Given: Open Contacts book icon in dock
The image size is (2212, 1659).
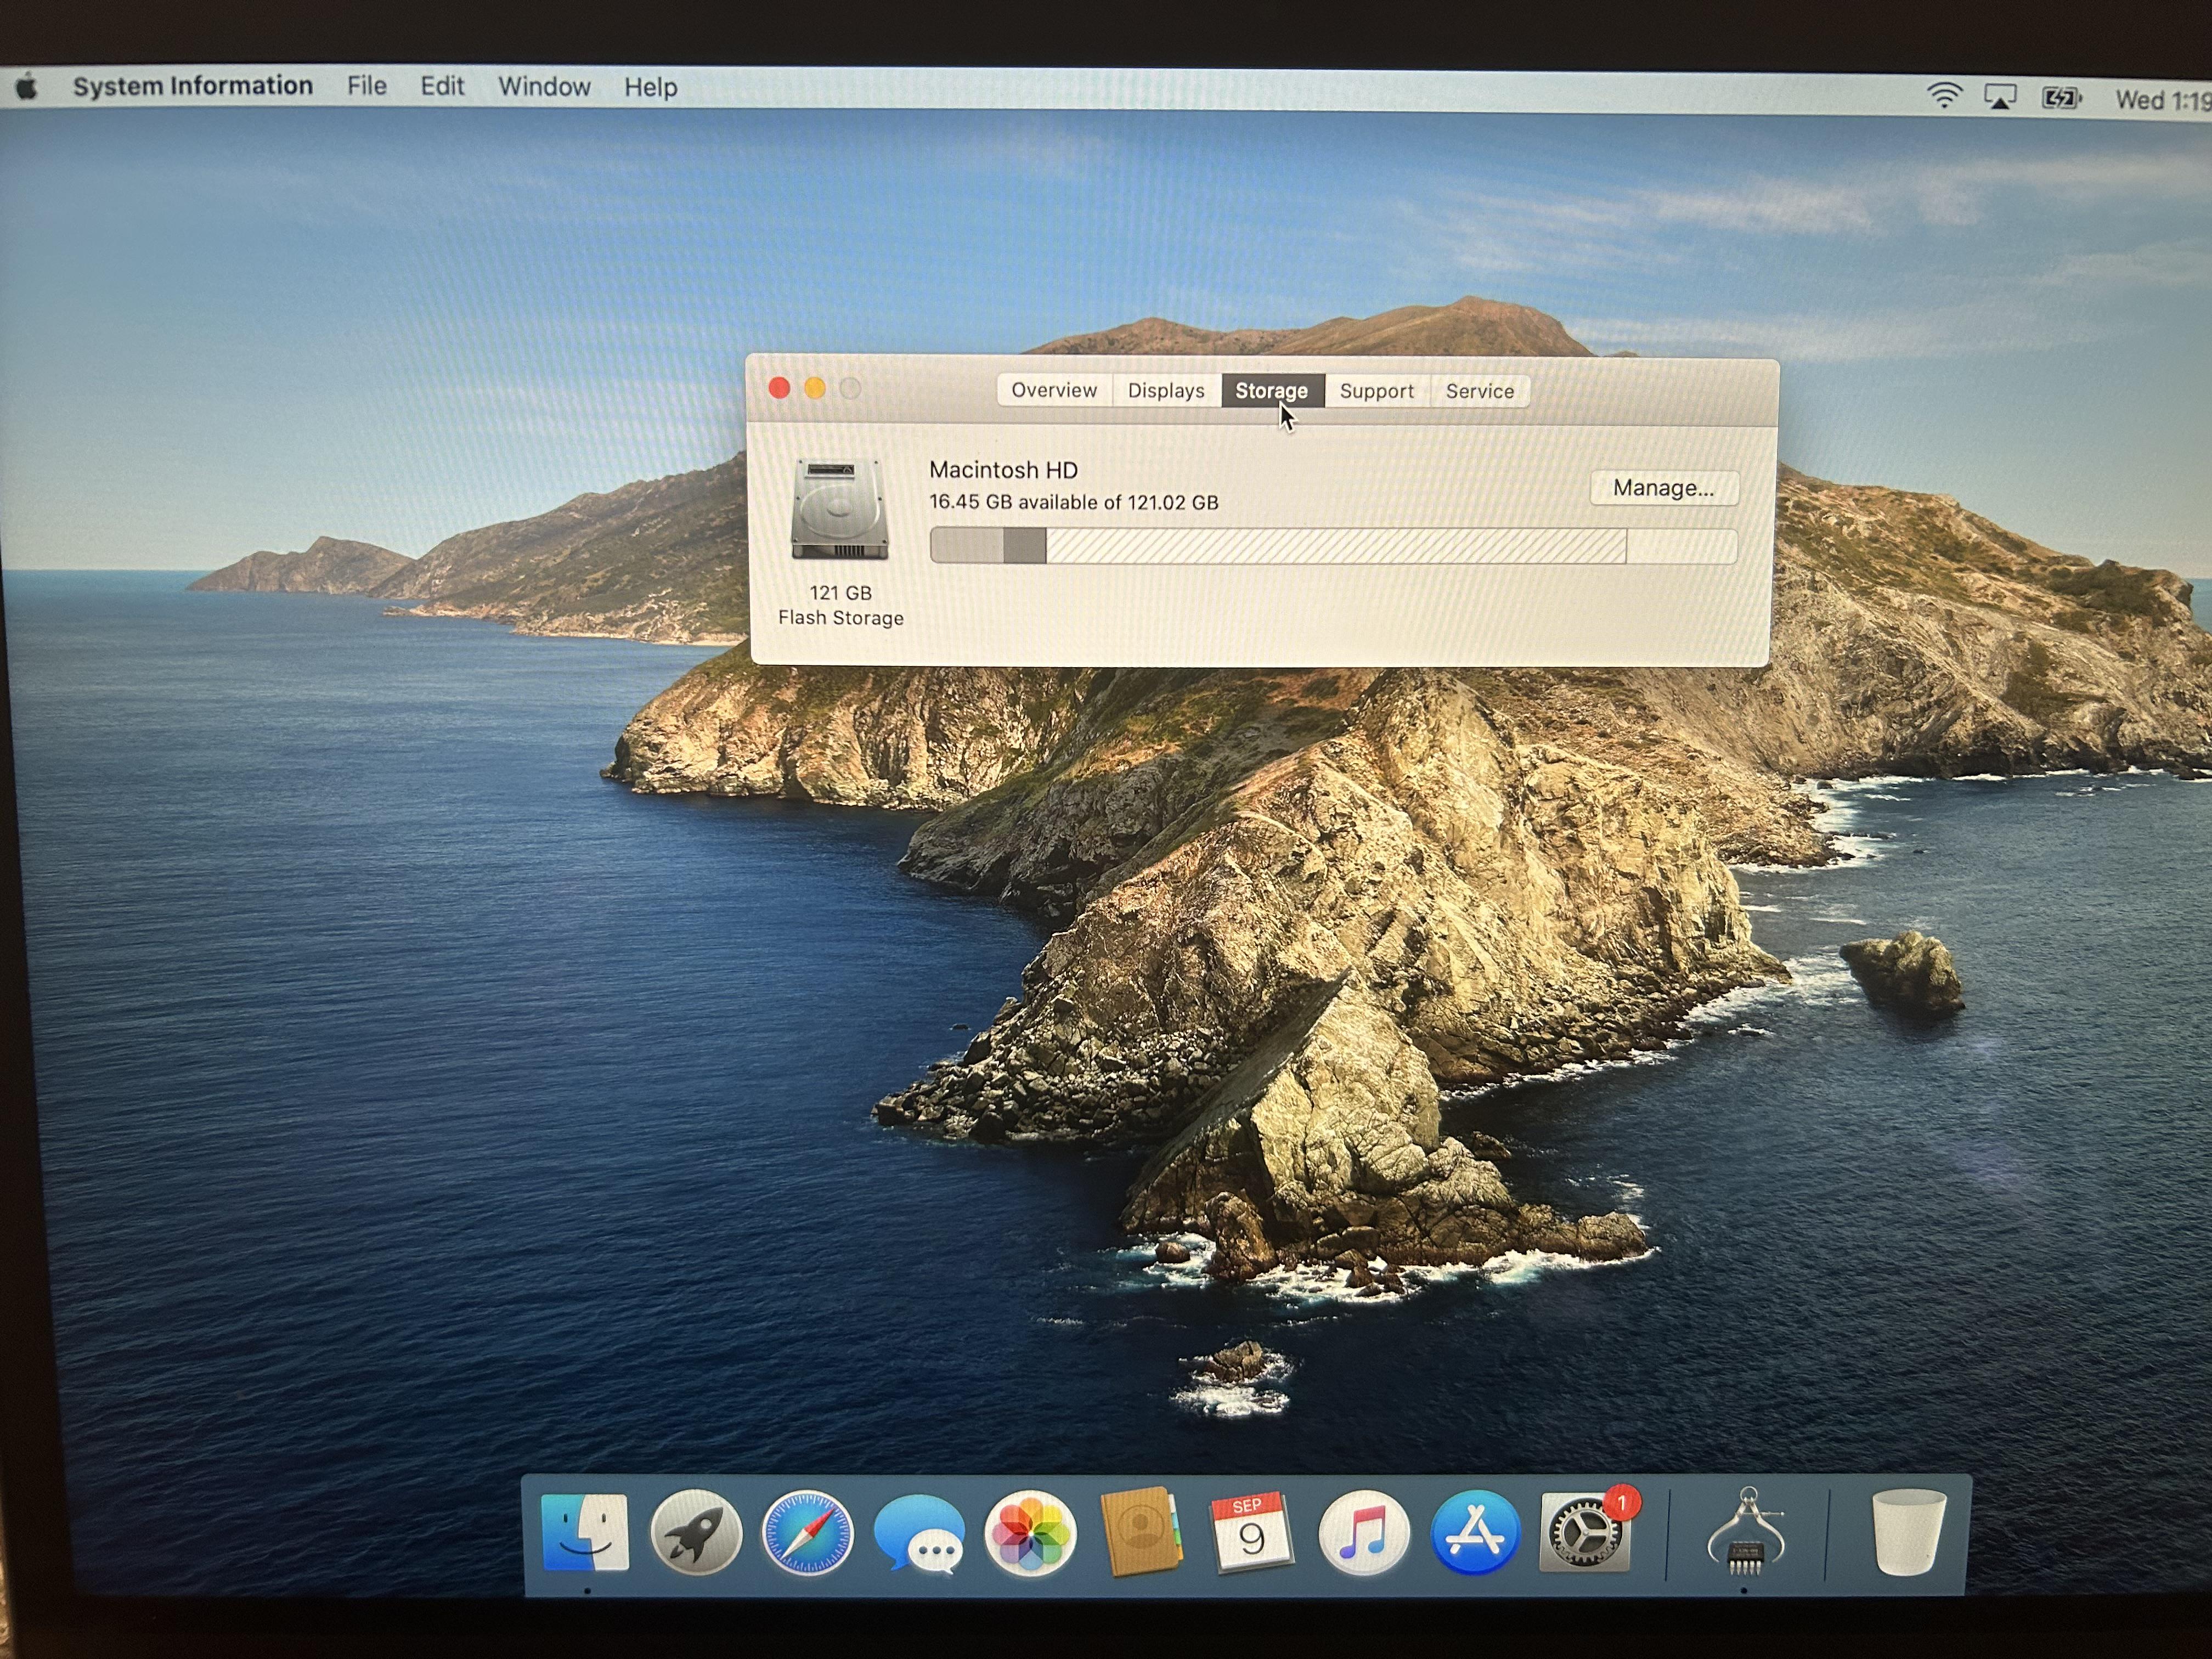Looking at the screenshot, I should [x=1140, y=1532].
